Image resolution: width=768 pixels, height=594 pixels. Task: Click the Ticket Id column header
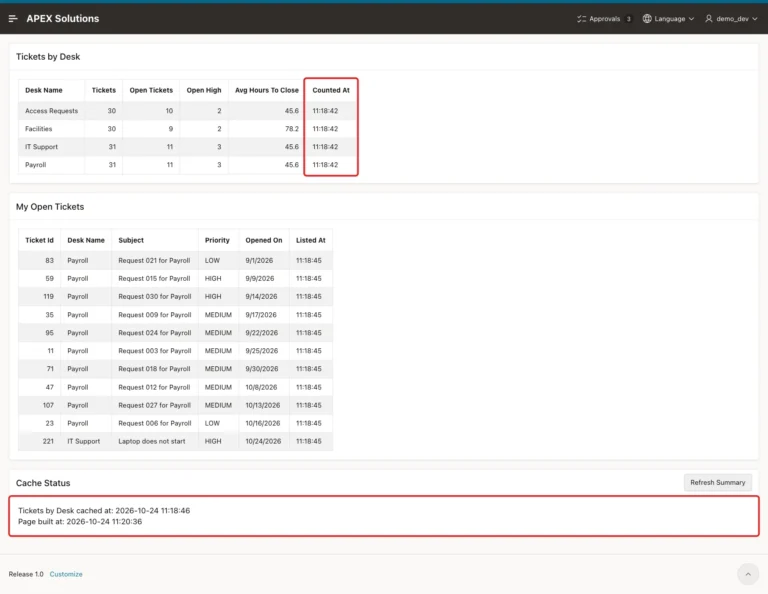(39, 240)
